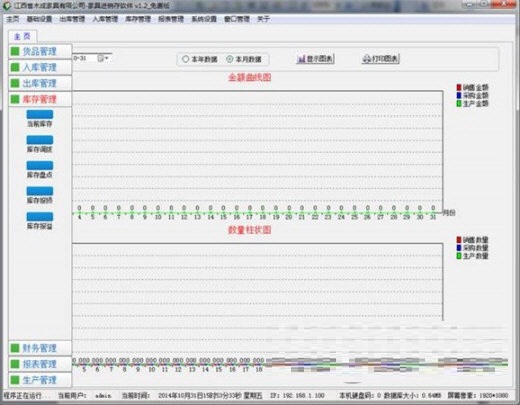Click the green 生产金额 legend swatch
The width and height of the screenshot is (520, 405).
point(459,104)
